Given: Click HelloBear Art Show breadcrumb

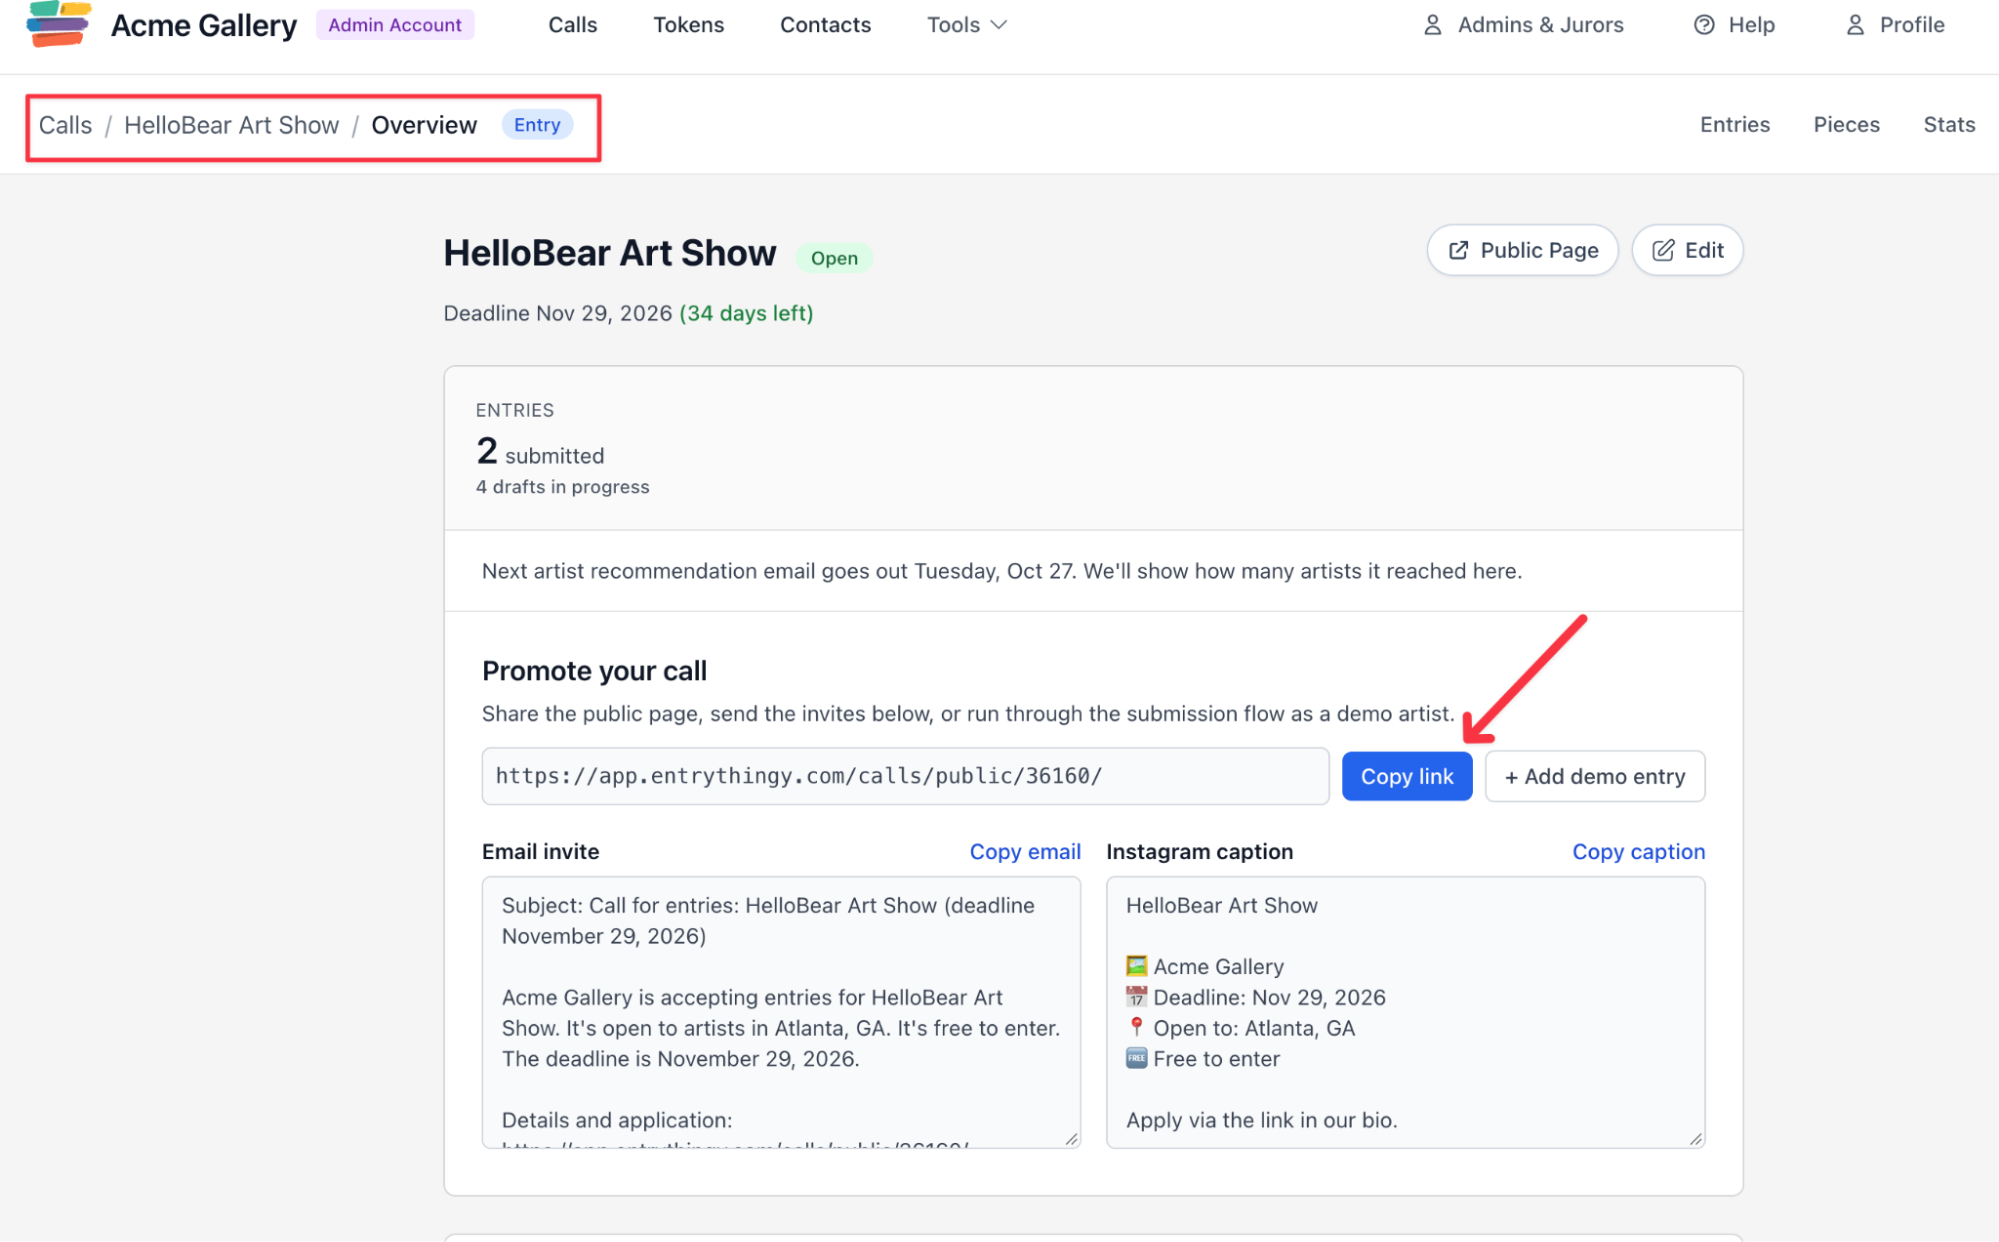Looking at the screenshot, I should (x=231, y=125).
